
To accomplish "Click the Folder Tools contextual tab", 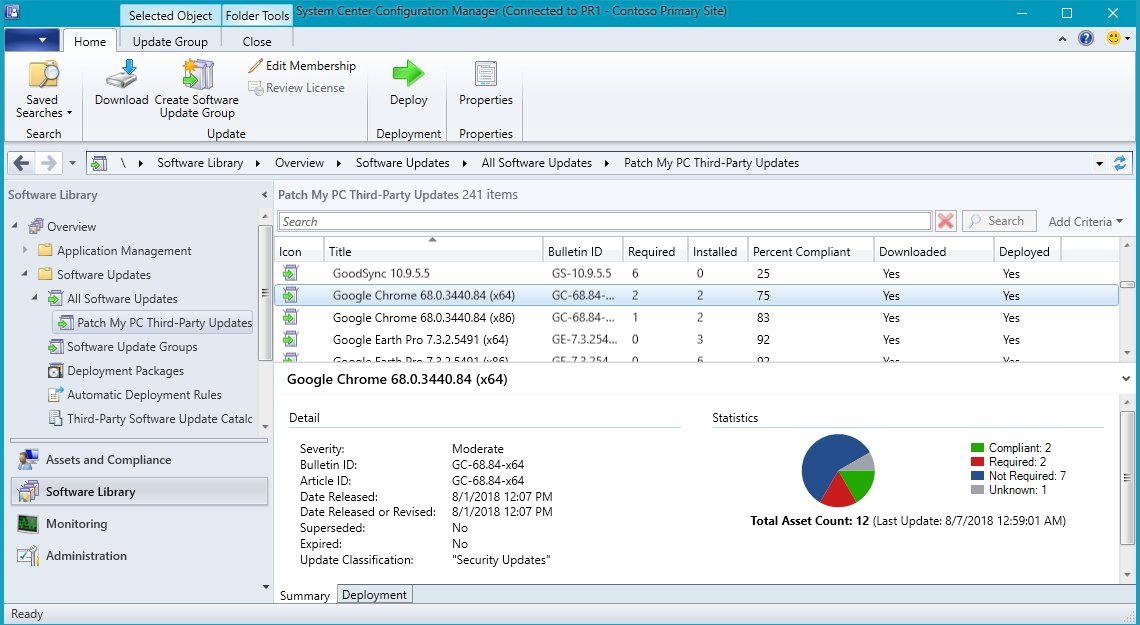I will pos(257,15).
